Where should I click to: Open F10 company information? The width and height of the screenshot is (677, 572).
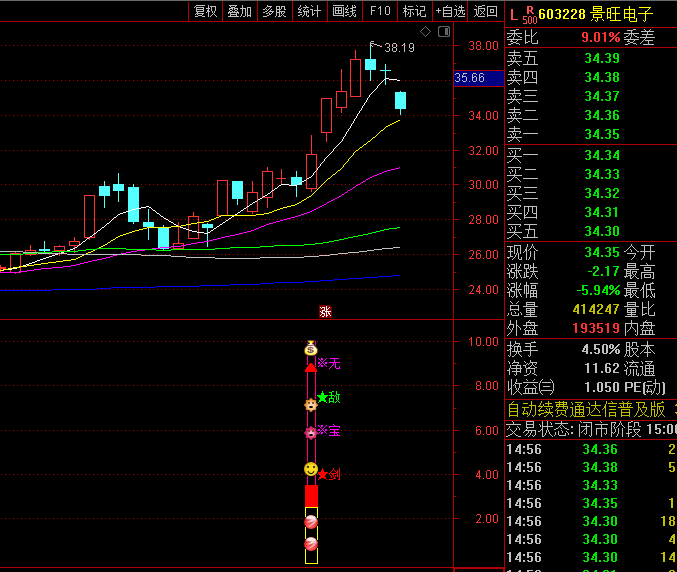(x=380, y=11)
